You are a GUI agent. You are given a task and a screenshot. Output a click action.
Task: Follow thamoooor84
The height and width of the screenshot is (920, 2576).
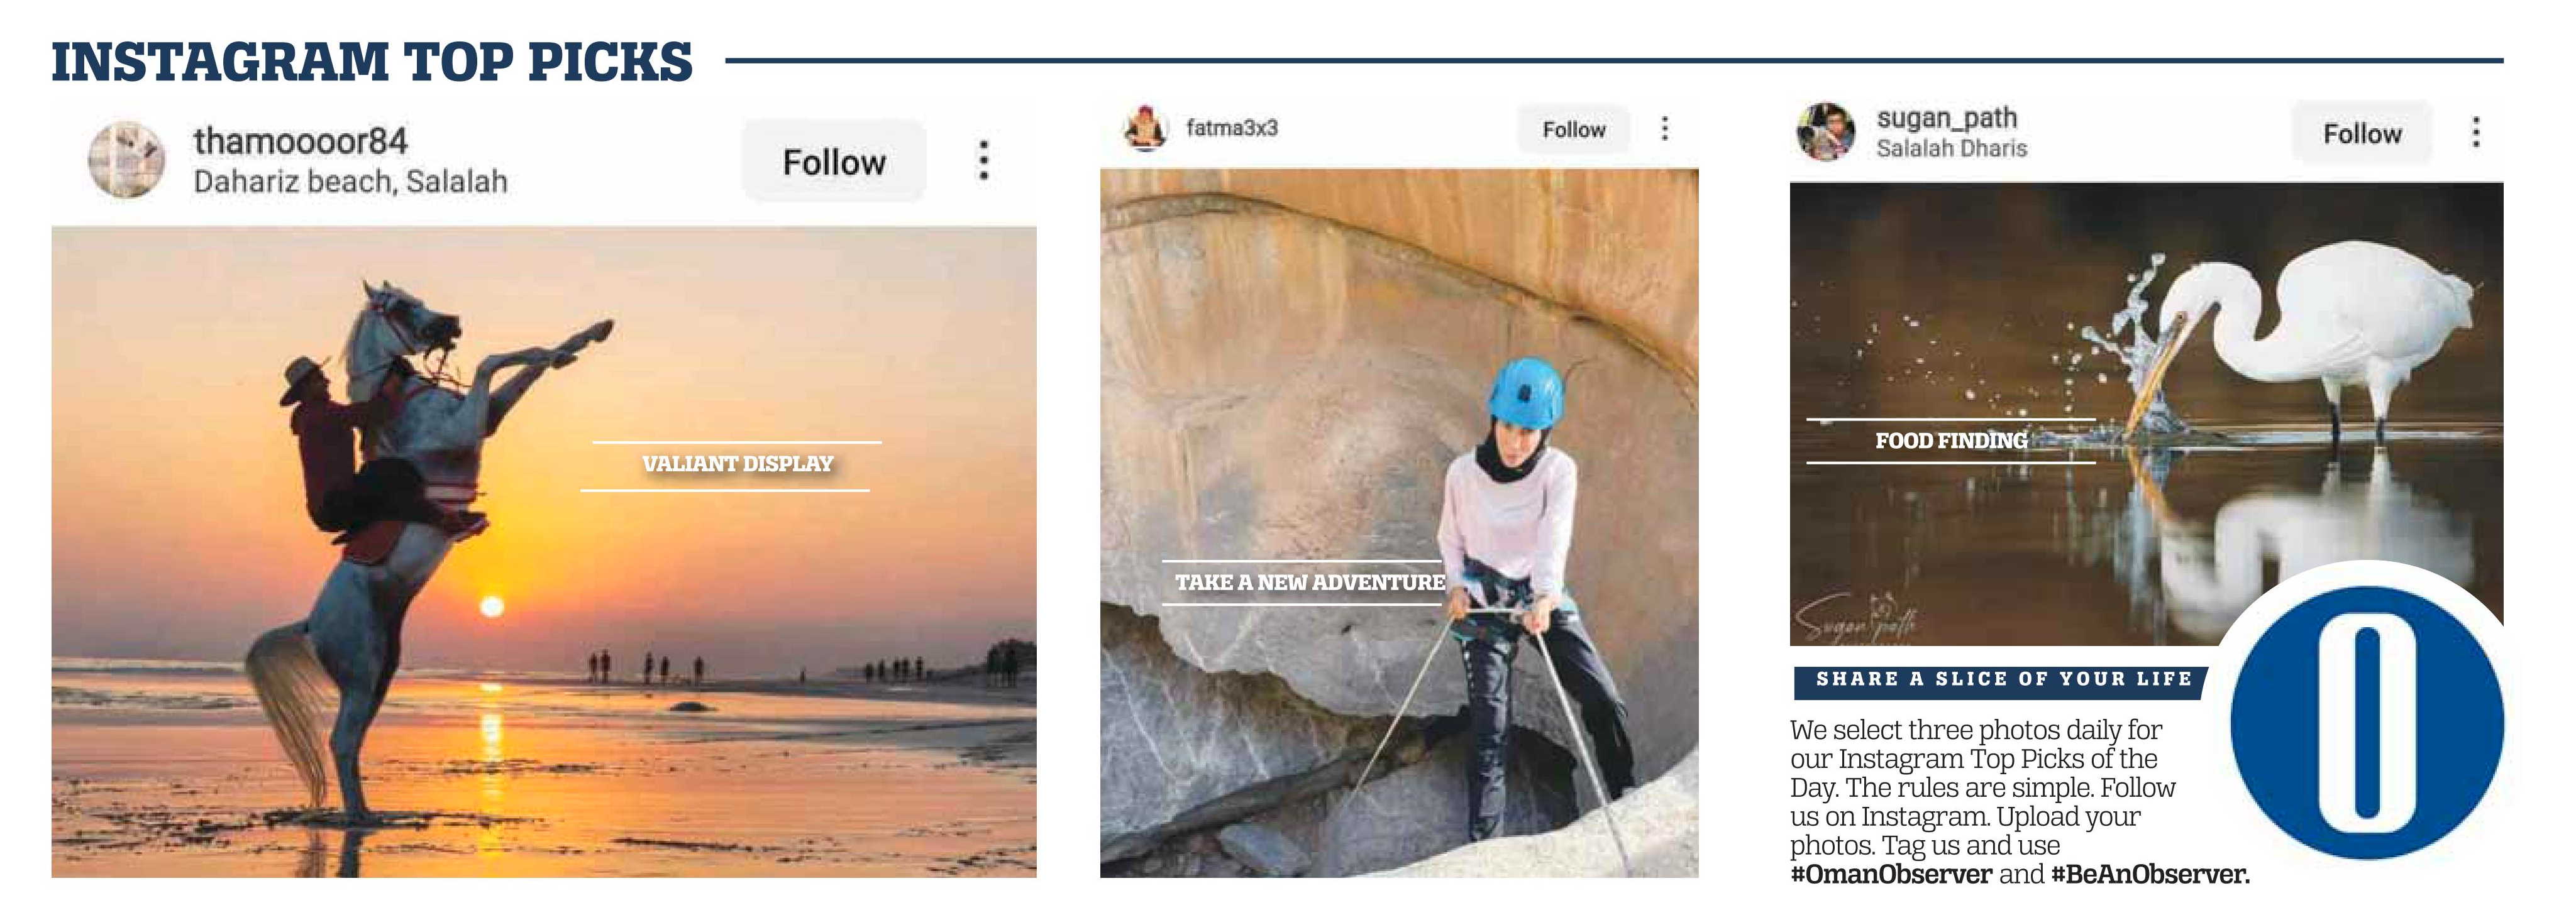click(x=834, y=162)
